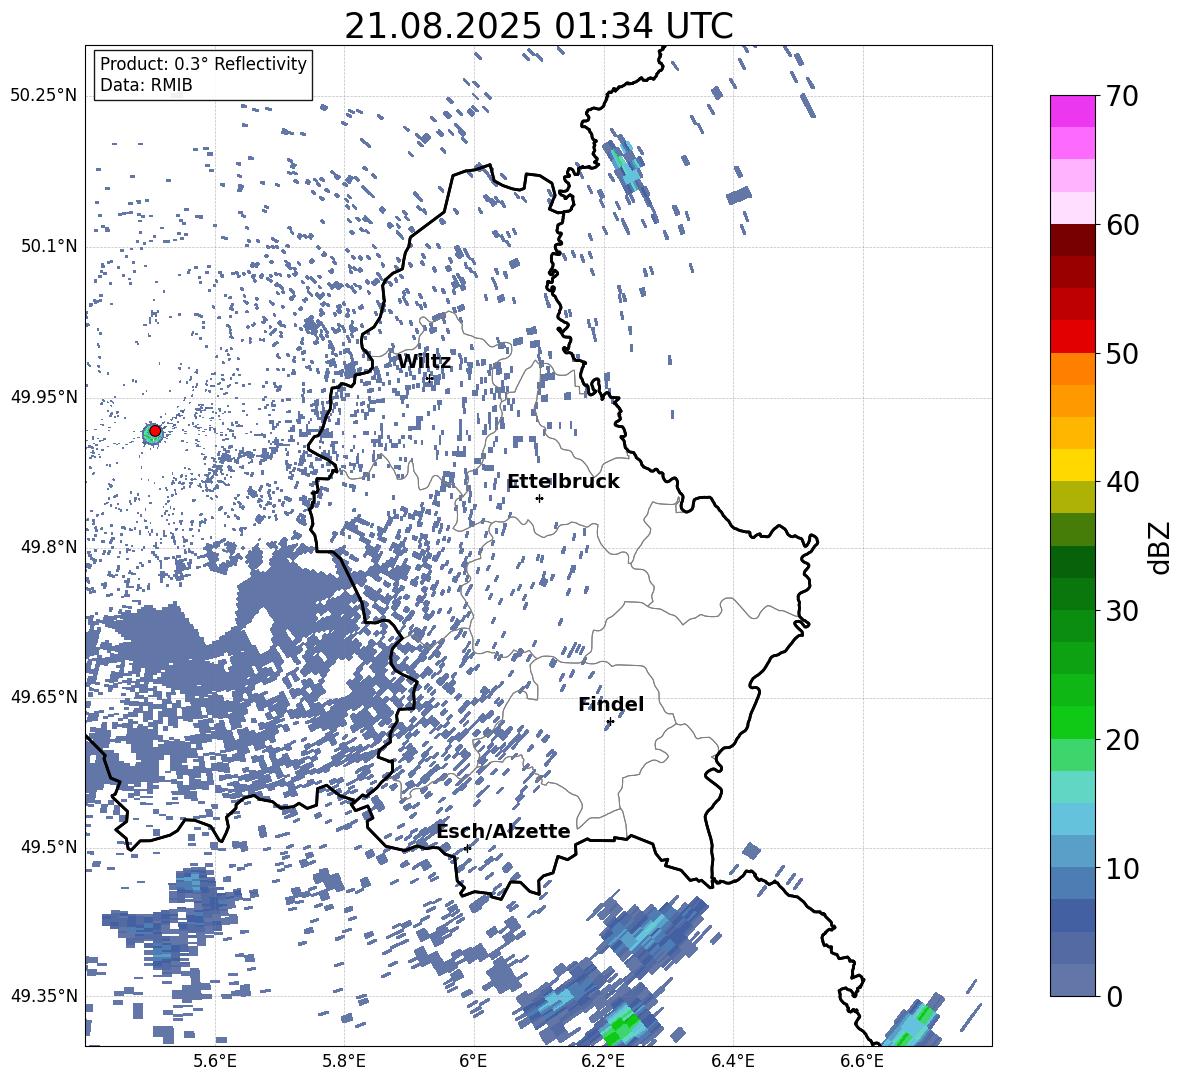Click the Ettelbruck location cross marker
The image size is (1184, 1081).
click(x=539, y=498)
